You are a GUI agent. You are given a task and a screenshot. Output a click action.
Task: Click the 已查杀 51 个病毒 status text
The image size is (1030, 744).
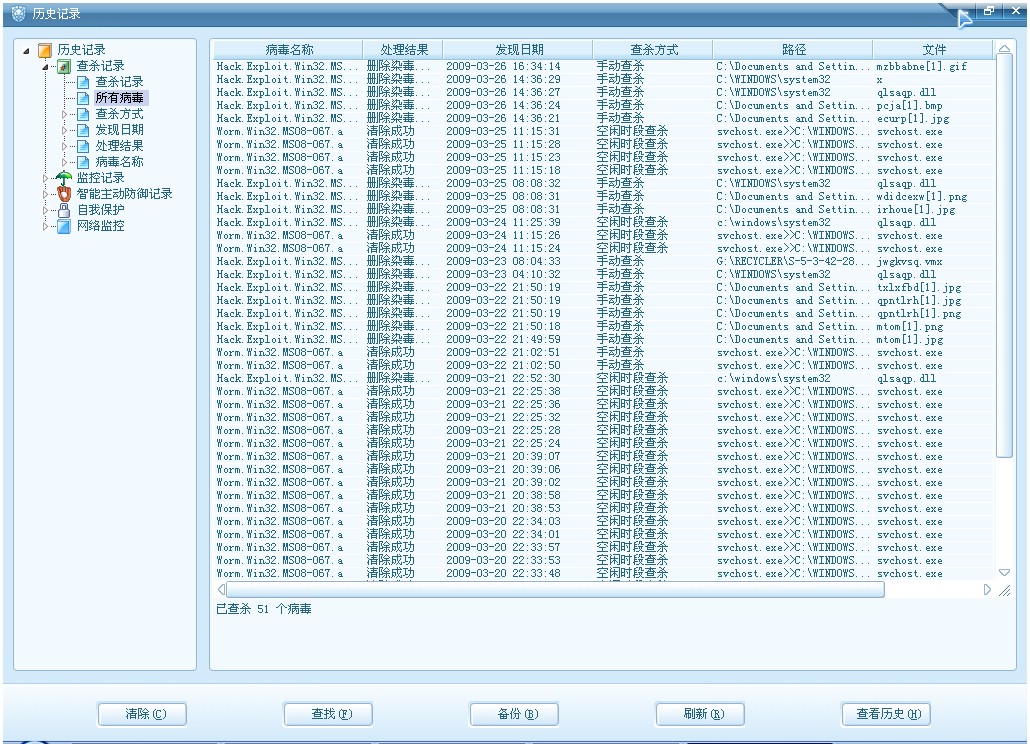pyautogui.click(x=263, y=609)
